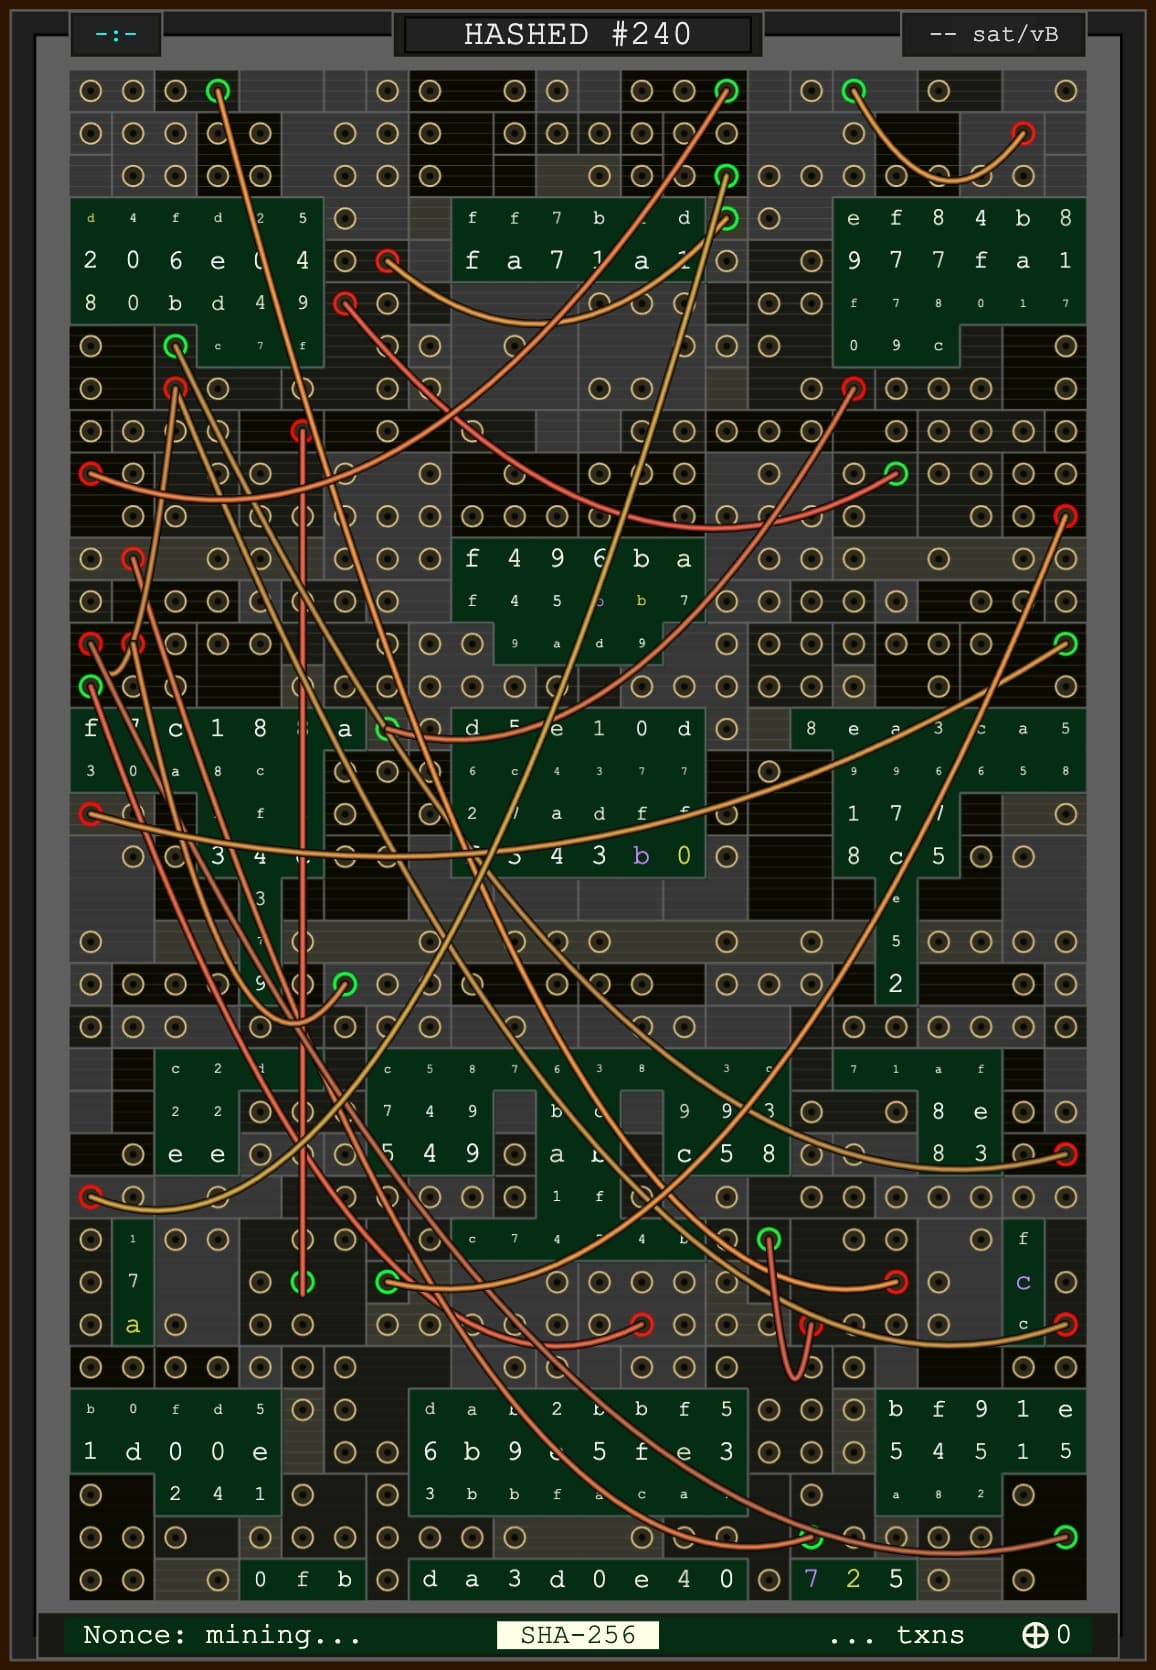Click the green jack right of the 'ff7b' row

(x=727, y=218)
